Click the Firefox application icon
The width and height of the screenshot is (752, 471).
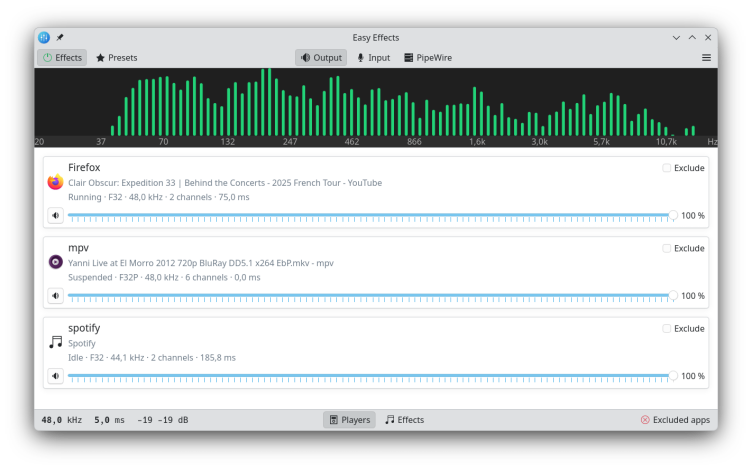(x=56, y=182)
